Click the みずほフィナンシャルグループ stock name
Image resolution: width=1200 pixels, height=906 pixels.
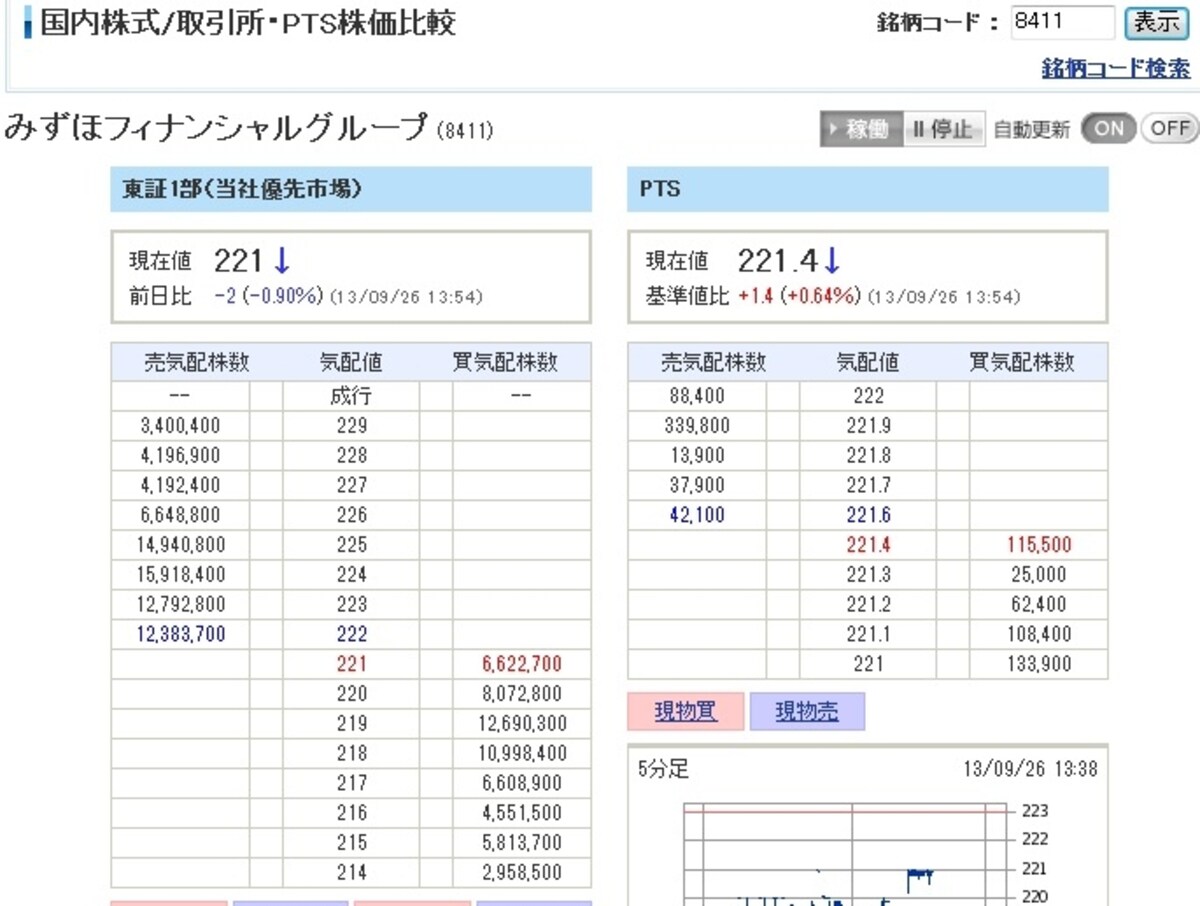point(216,129)
